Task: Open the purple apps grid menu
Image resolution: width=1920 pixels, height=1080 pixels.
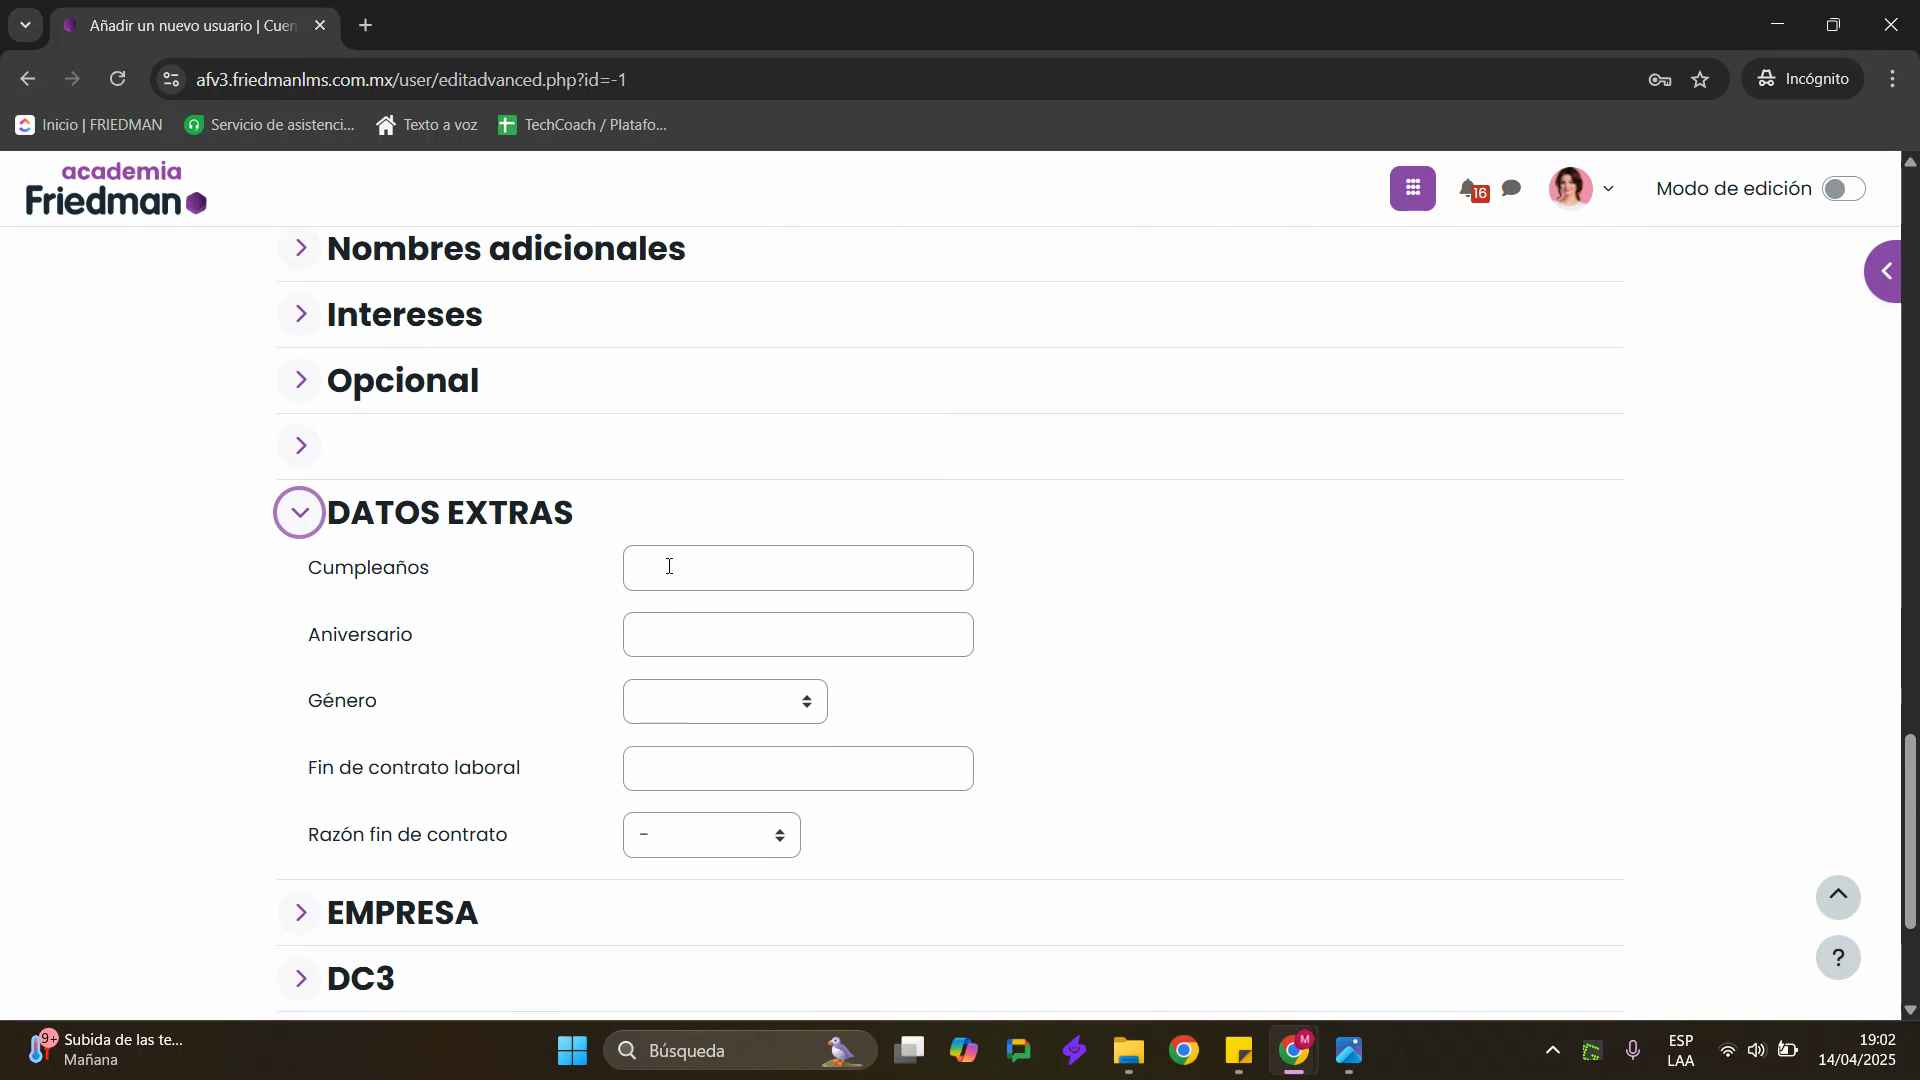Action: tap(1412, 188)
